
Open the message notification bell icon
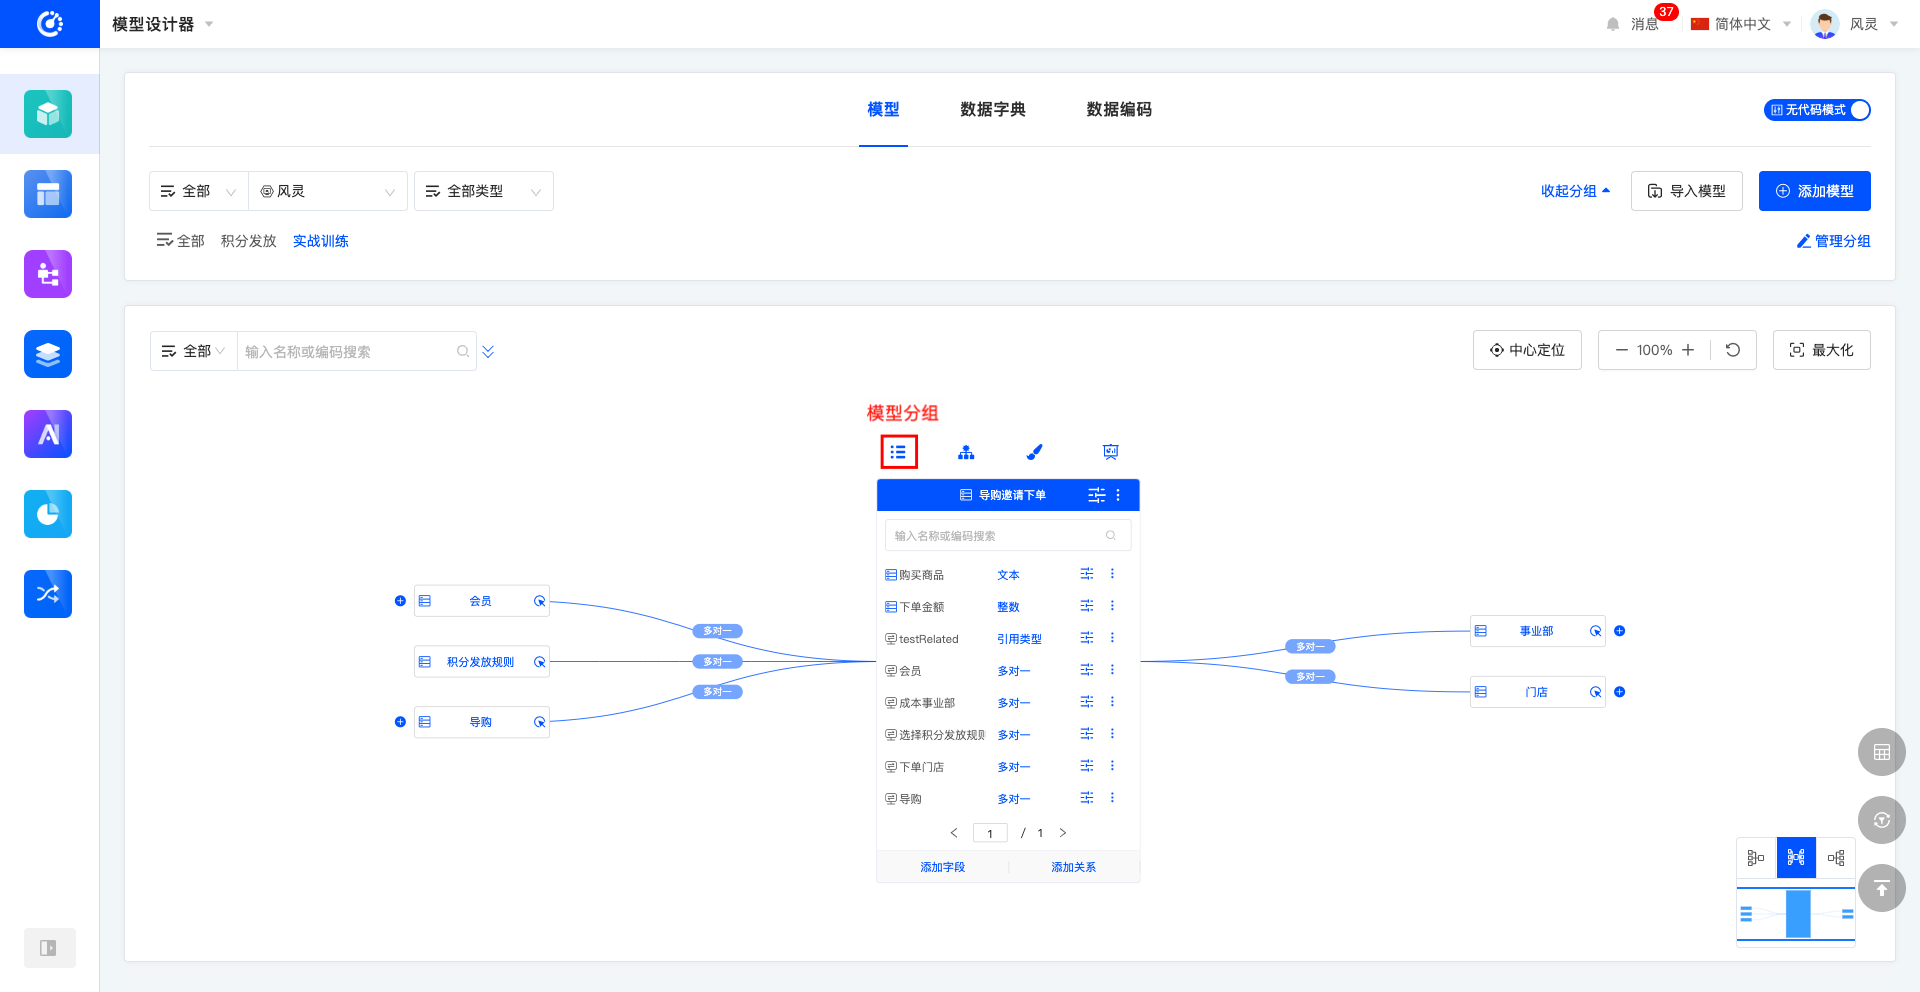pos(1613,24)
